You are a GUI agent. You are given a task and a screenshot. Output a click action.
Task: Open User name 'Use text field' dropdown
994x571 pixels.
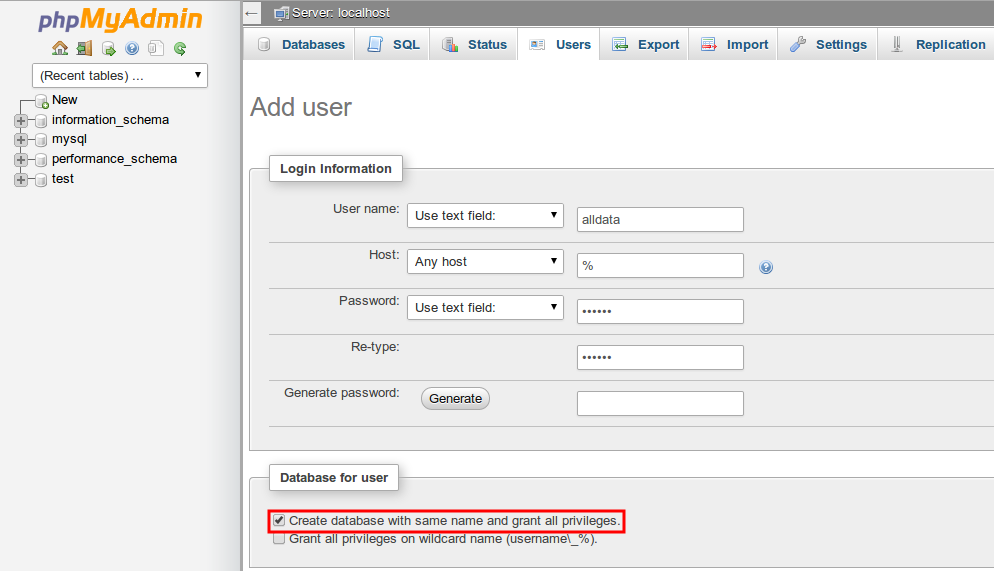click(x=485, y=215)
